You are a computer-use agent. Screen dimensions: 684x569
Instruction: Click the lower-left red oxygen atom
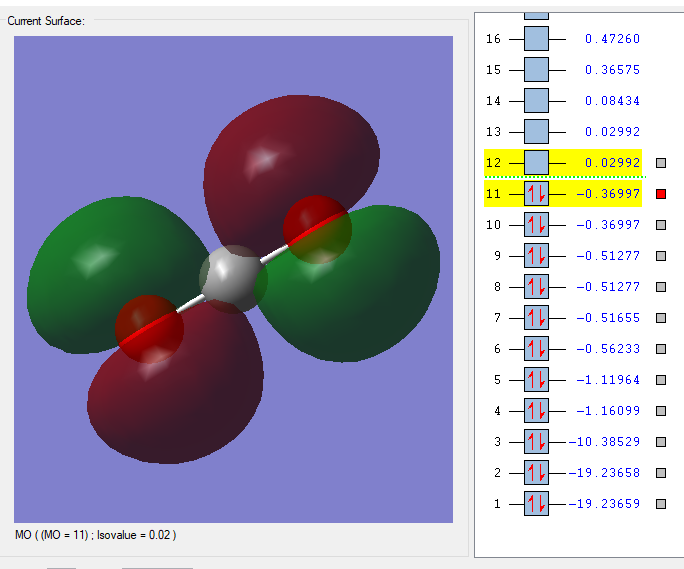coord(150,326)
